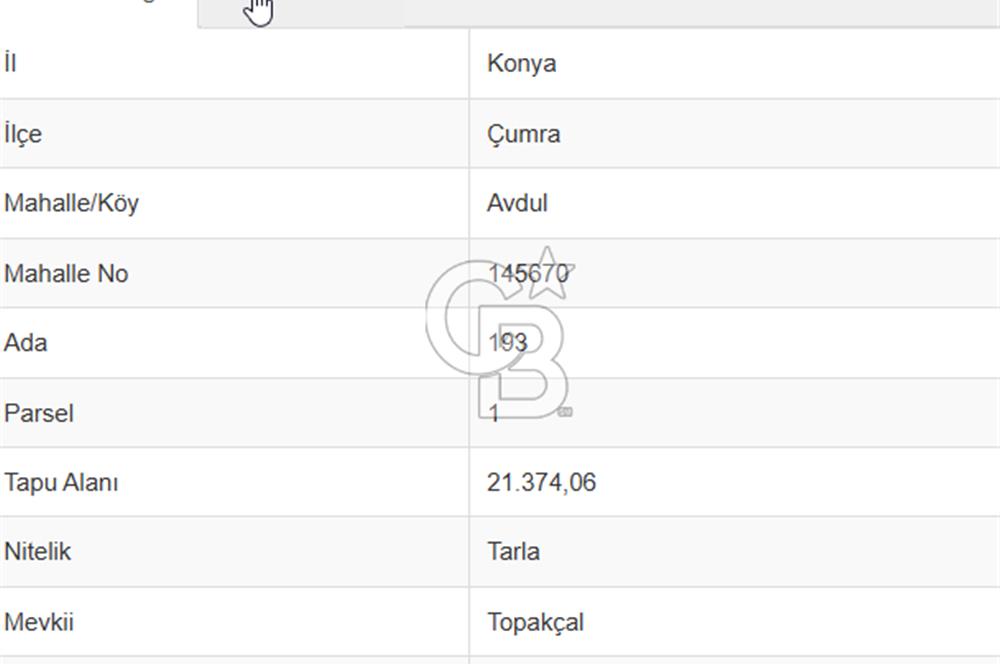Click the İlçe row label
This screenshot has width=1000, height=664.
point(23,134)
